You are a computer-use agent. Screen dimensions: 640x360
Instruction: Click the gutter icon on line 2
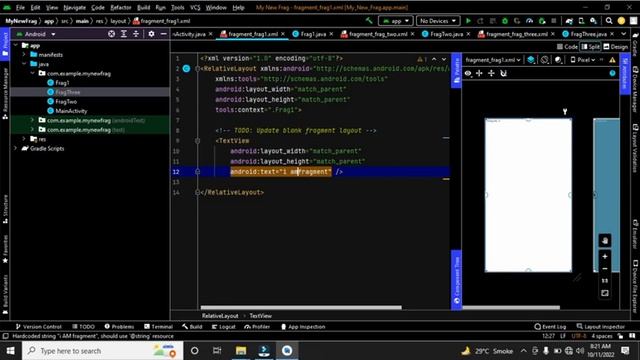click(x=186, y=69)
